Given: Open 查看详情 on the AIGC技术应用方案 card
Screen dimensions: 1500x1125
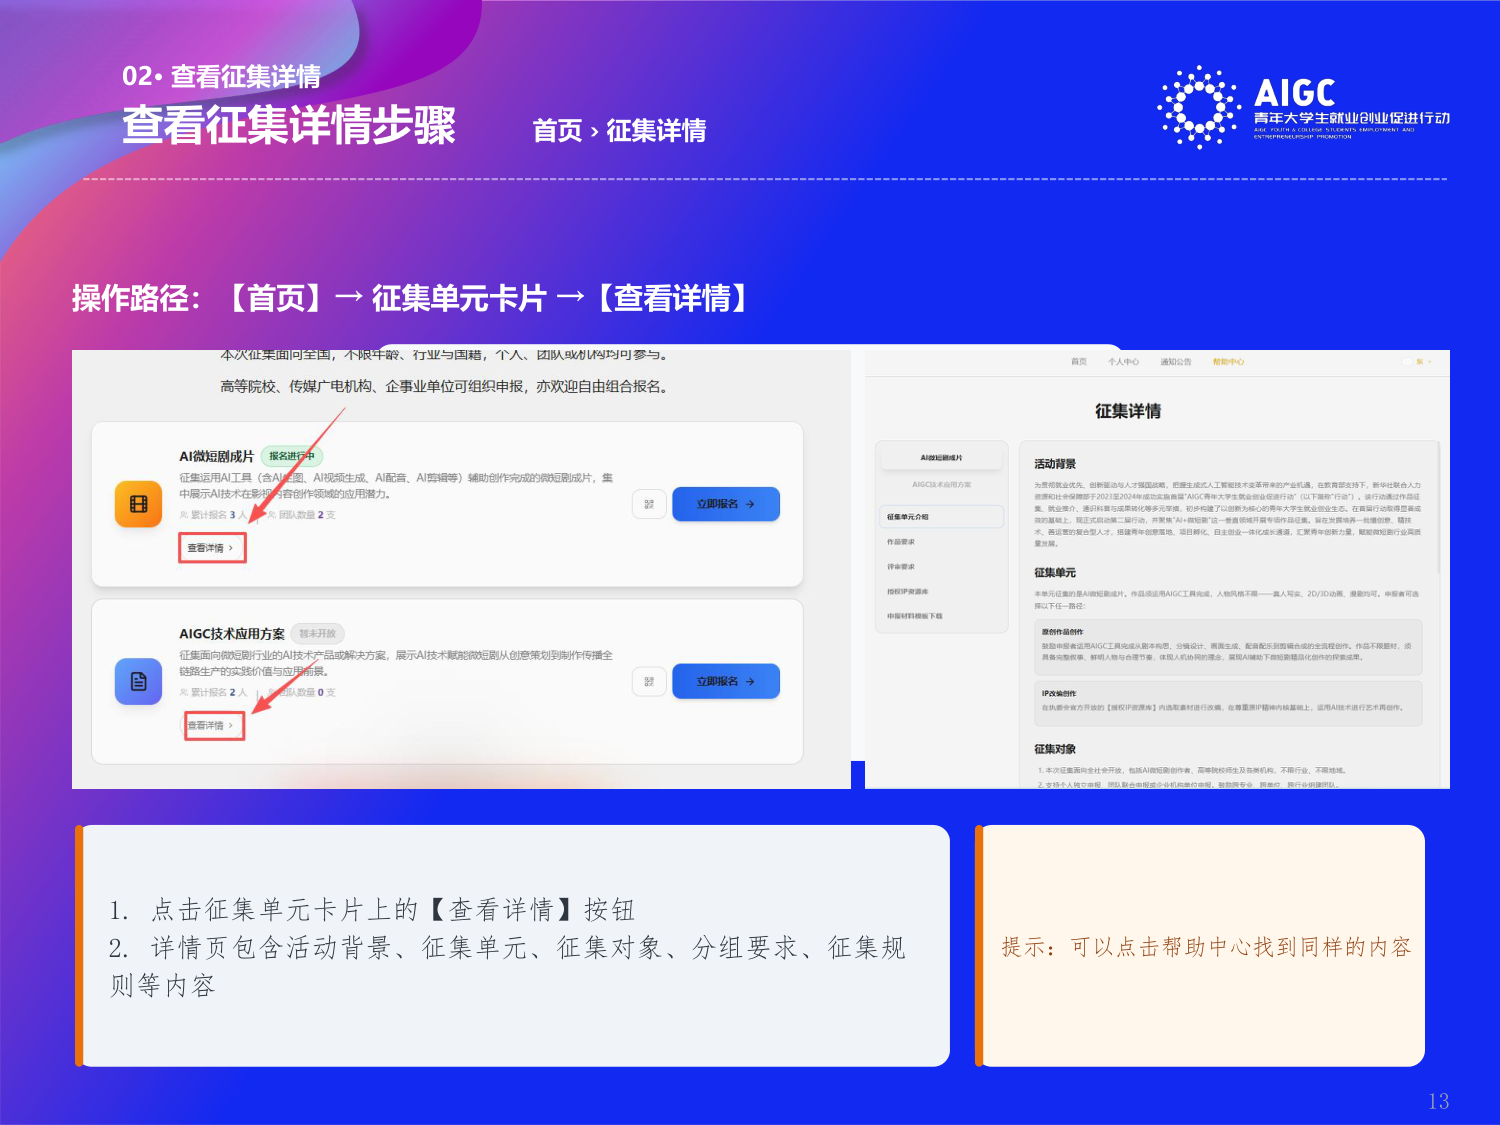Looking at the screenshot, I should 213,725.
